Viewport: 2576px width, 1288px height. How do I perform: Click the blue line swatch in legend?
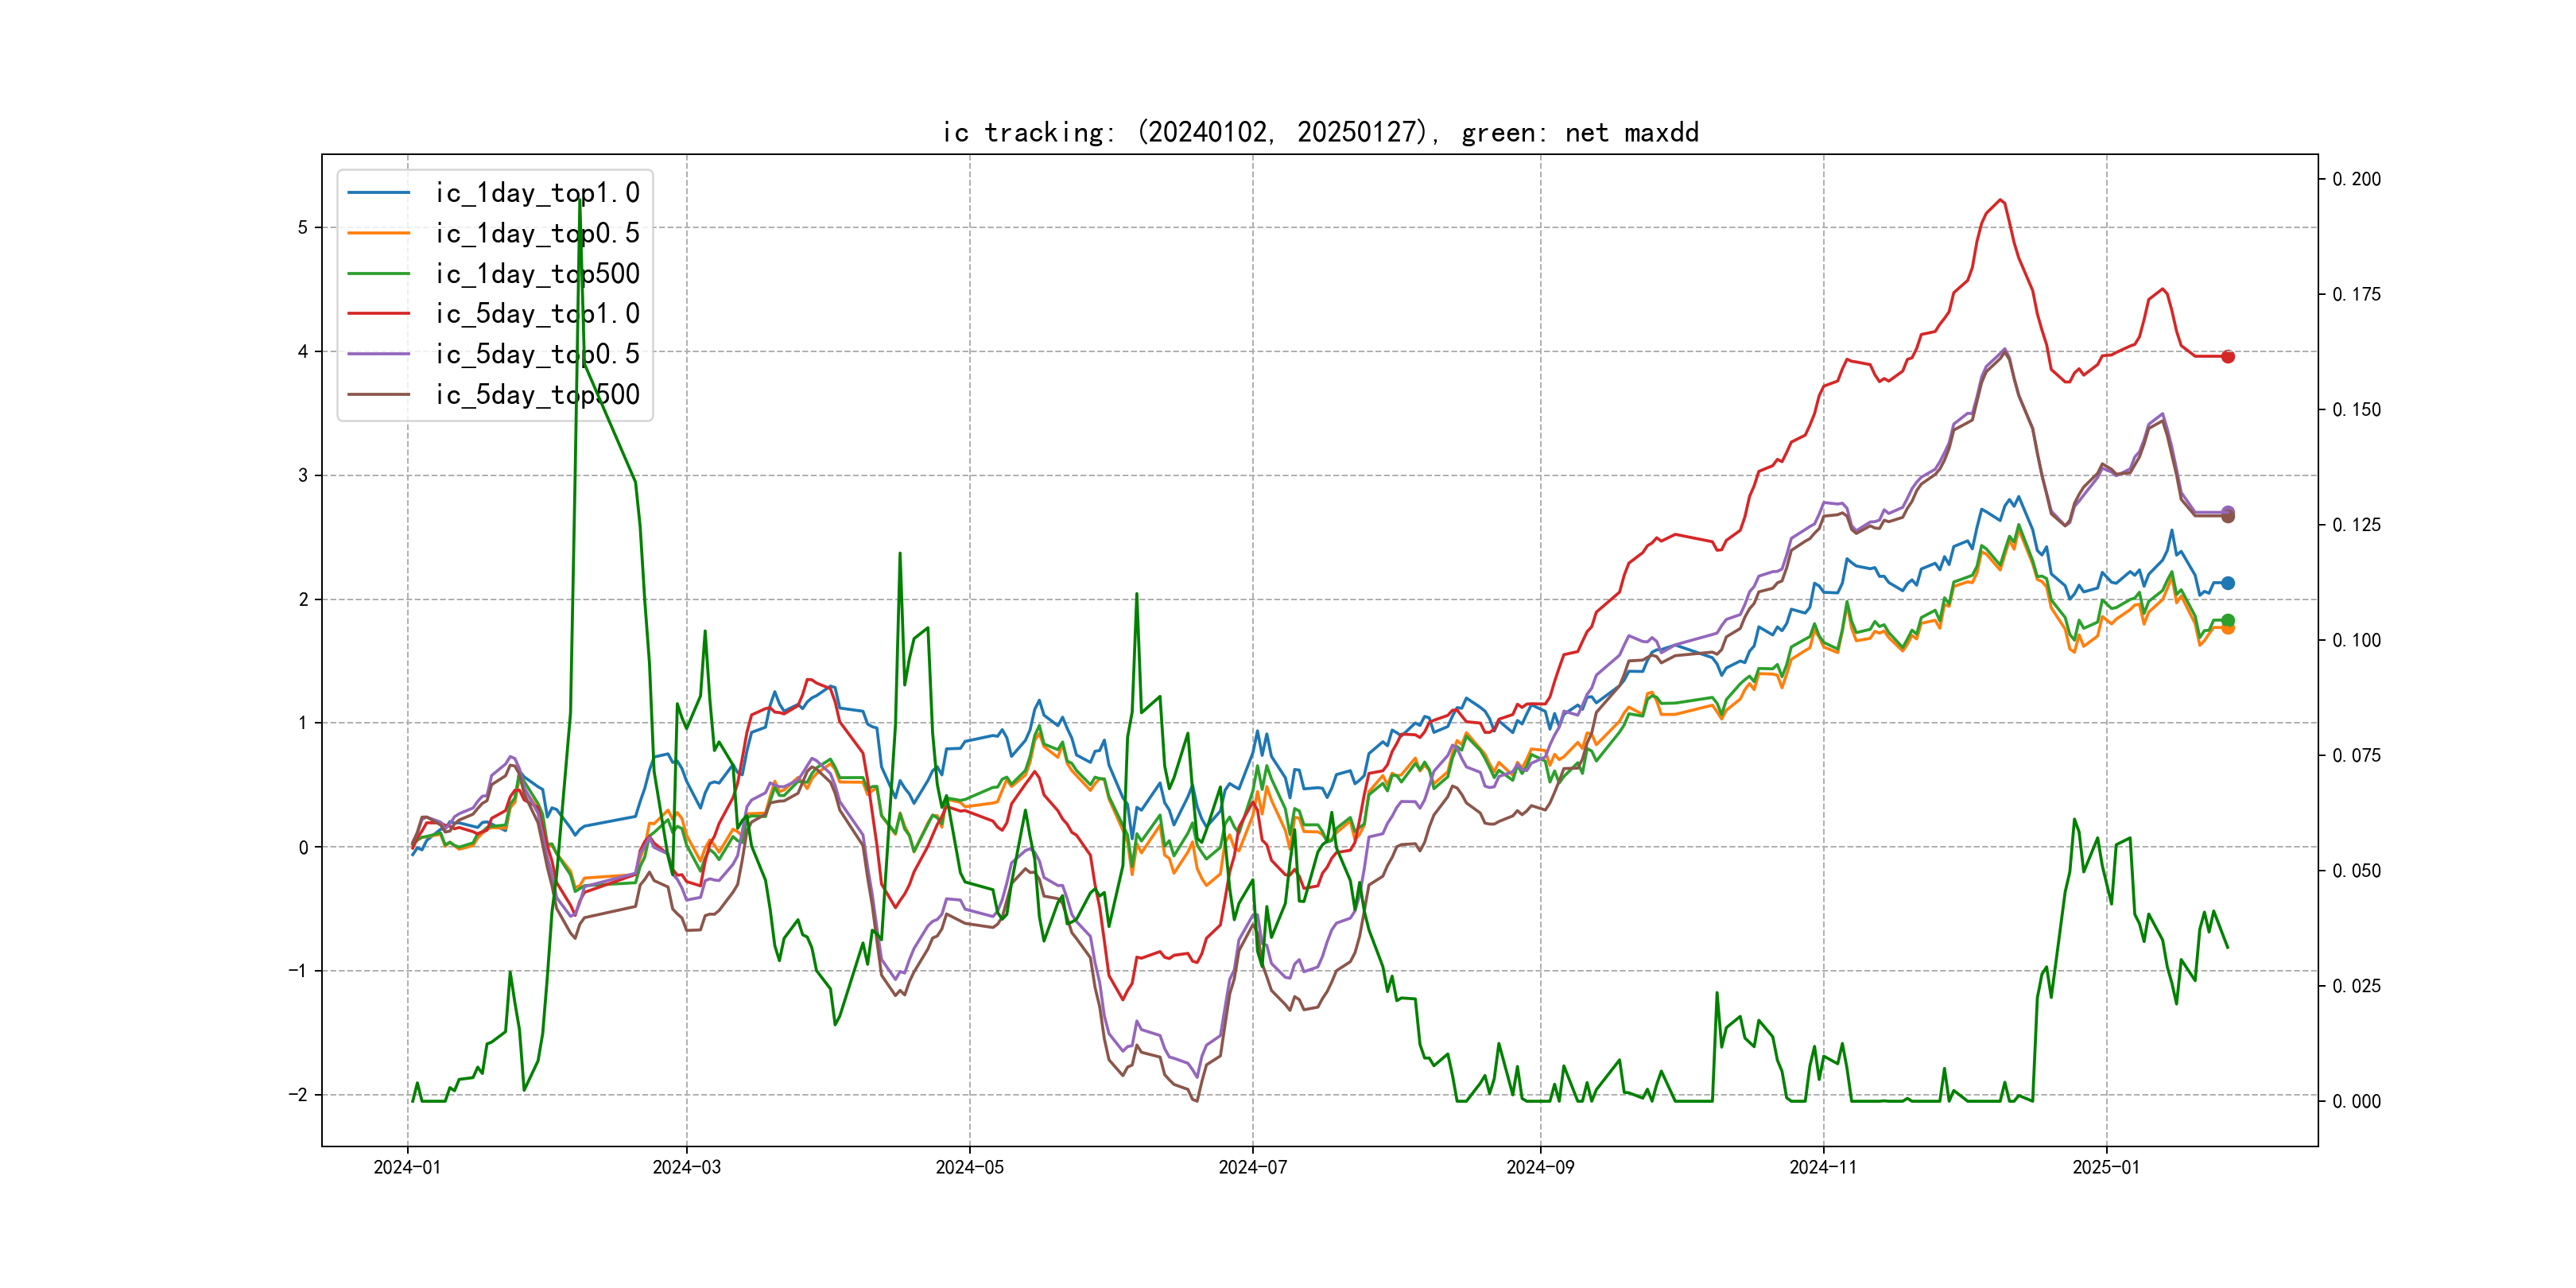pyautogui.click(x=378, y=192)
